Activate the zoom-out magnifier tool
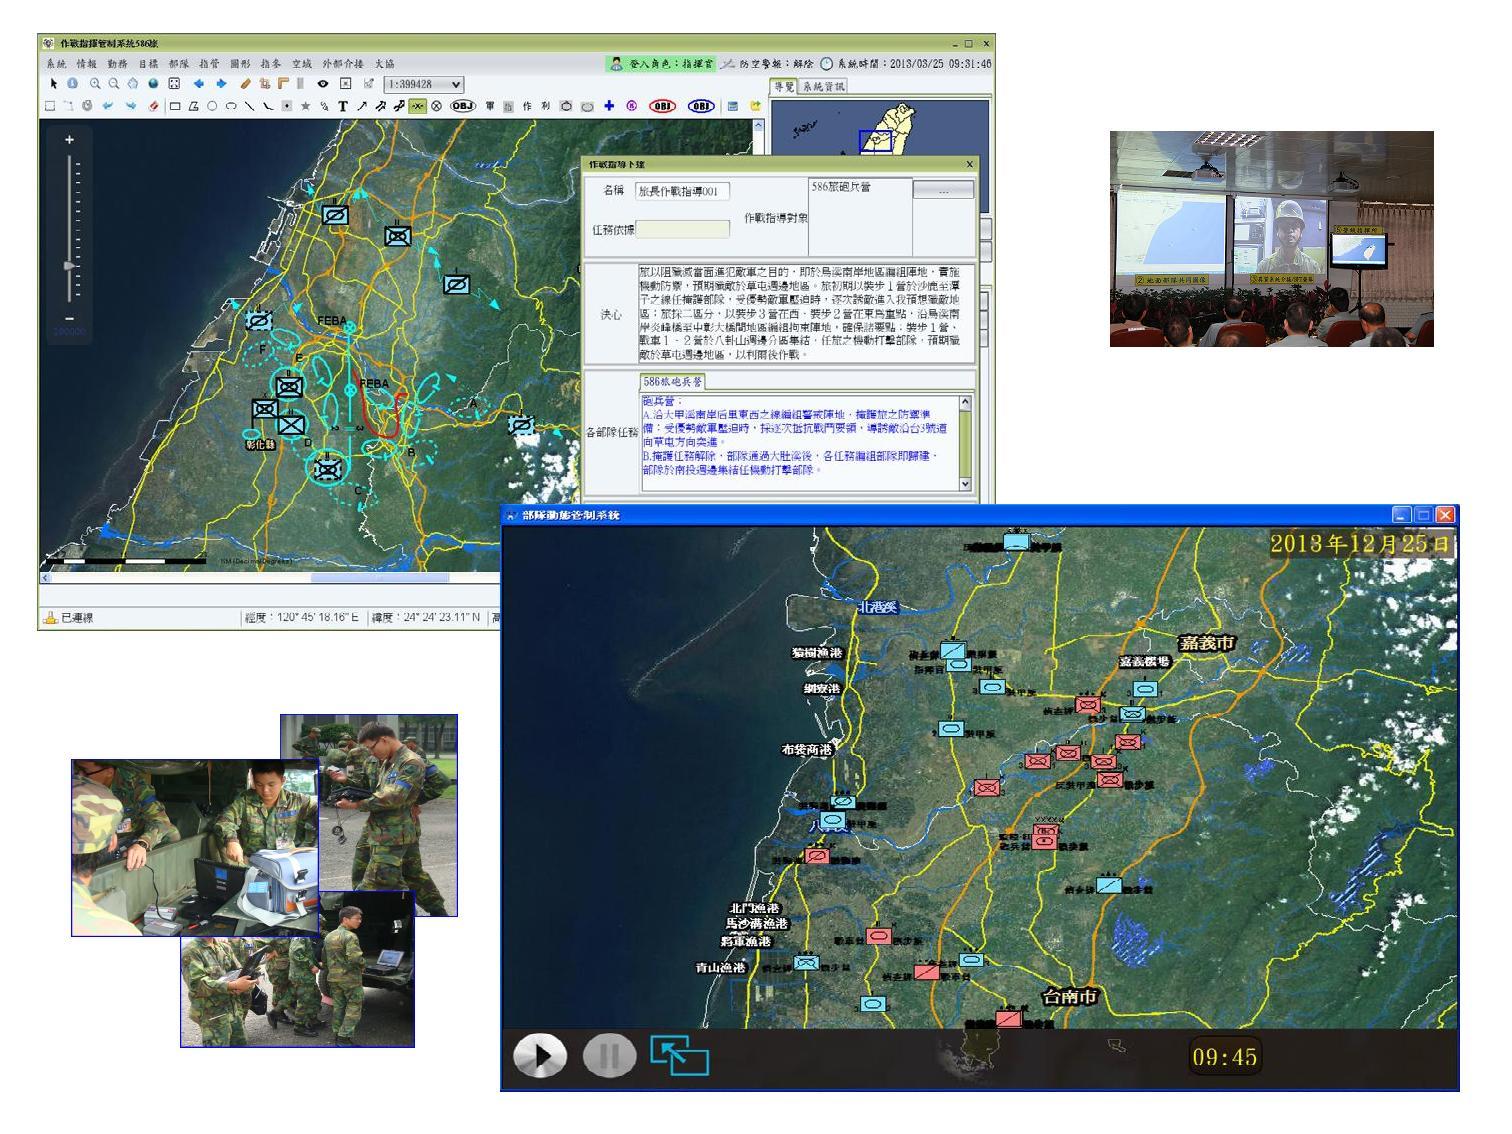The height and width of the screenshot is (1134, 1512). click(114, 84)
